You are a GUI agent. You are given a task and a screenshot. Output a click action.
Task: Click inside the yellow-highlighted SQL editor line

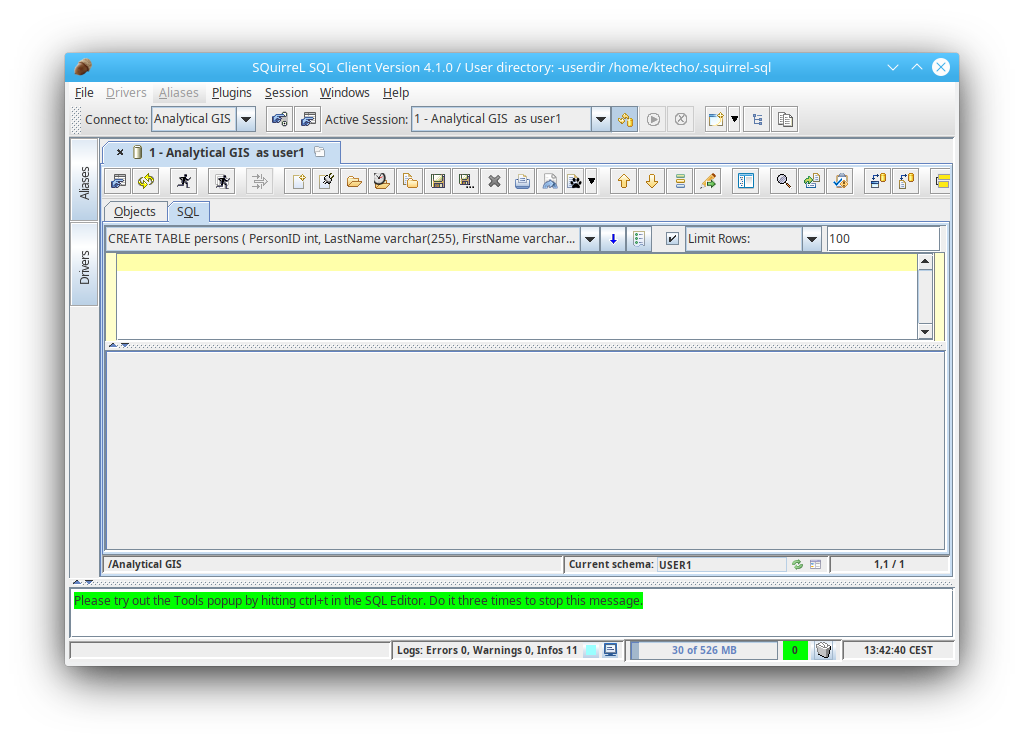tap(516, 262)
